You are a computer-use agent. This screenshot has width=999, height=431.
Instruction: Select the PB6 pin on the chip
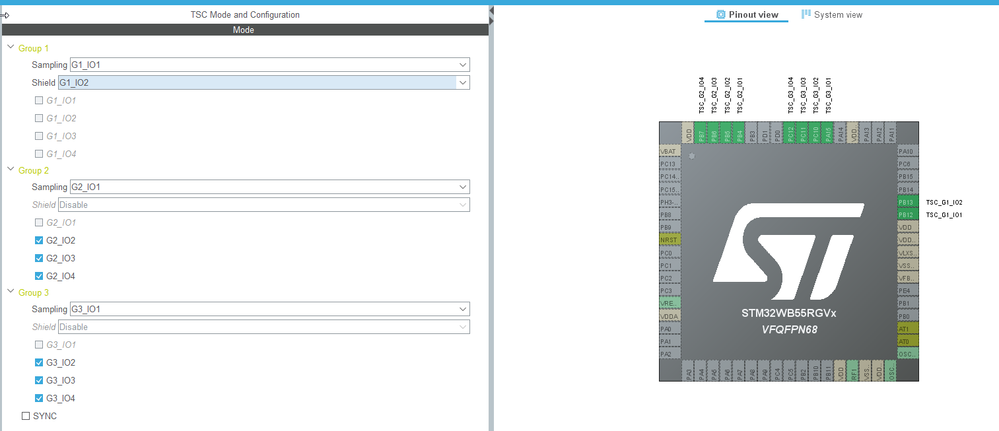(714, 133)
